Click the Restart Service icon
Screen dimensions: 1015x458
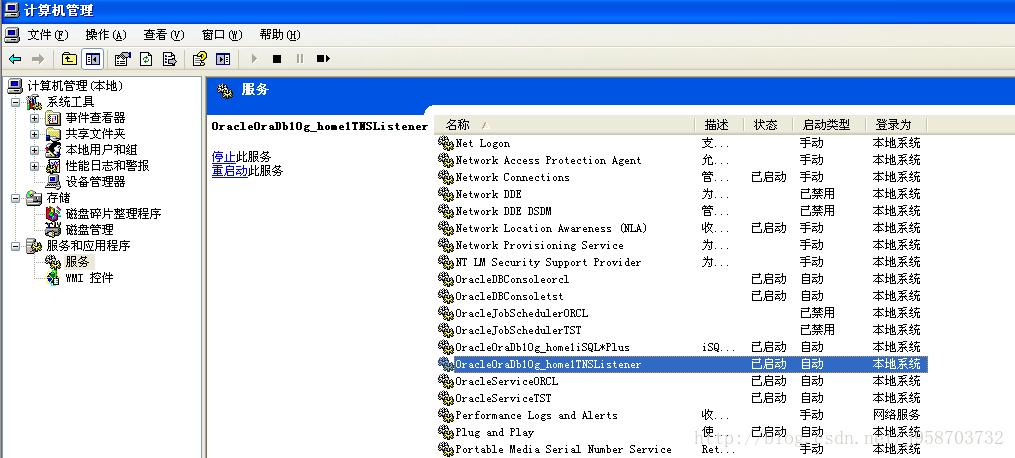(x=323, y=59)
